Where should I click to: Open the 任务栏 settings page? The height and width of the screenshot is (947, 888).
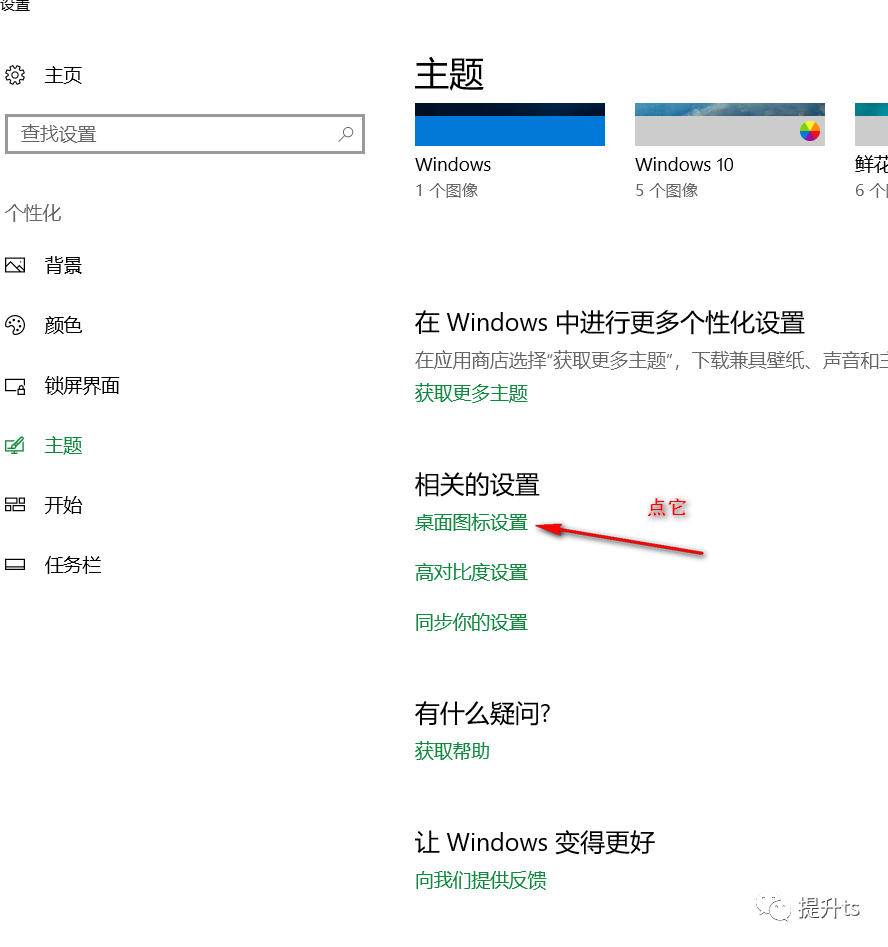(x=72, y=565)
